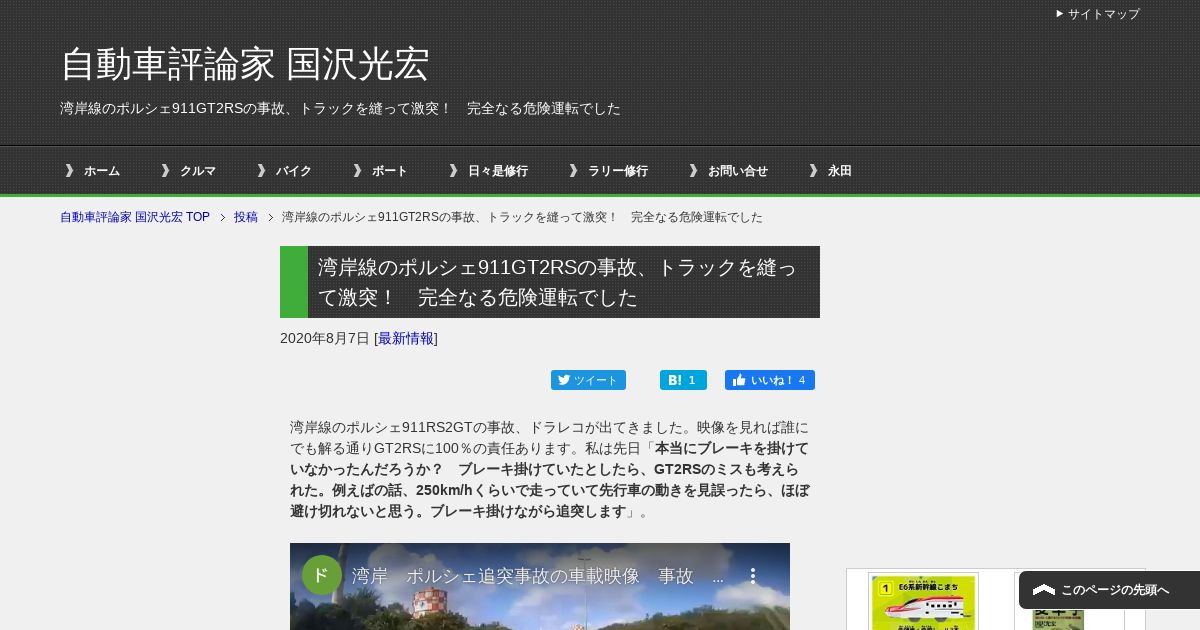
Task: Jump to top via このページの先頭へ
Action: tap(1109, 590)
